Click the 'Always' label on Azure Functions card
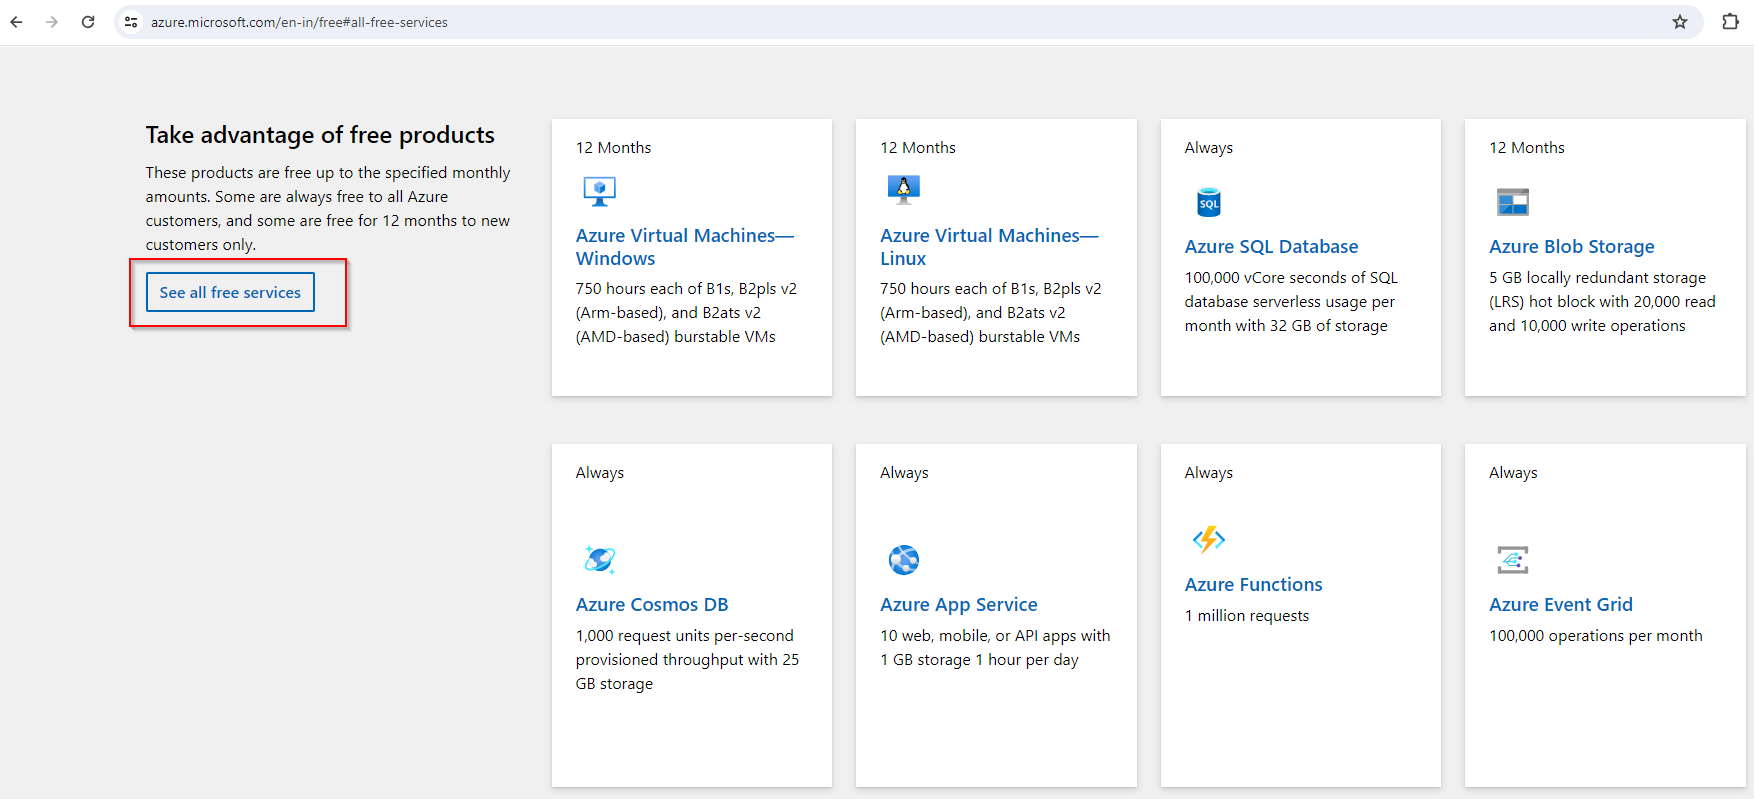This screenshot has height=799, width=1754. [x=1208, y=473]
